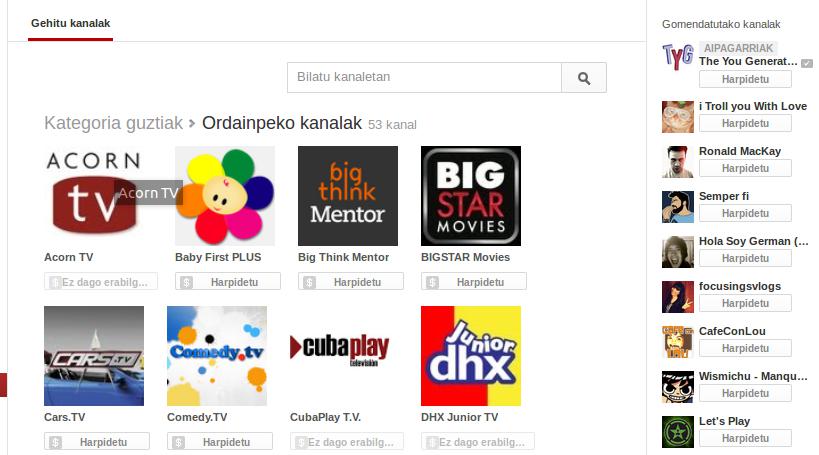Click the Cars.TV channel thumbnail
Screen dimensions: 819x455
[94, 355]
